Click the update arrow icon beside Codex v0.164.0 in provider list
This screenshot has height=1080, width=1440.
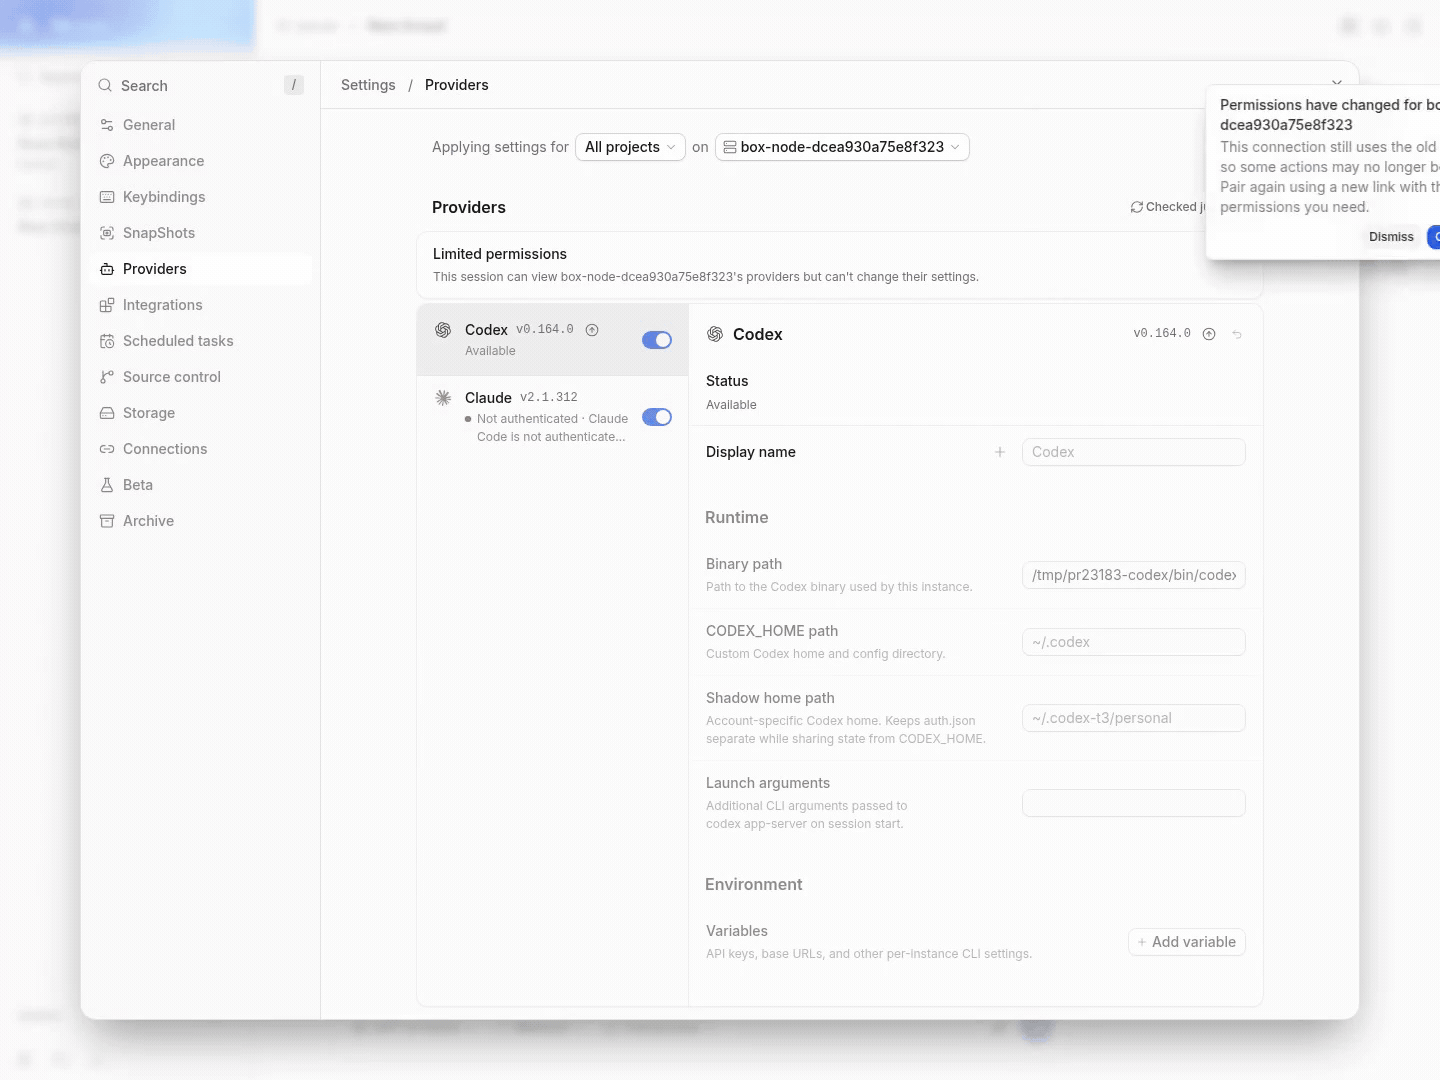[x=592, y=330]
